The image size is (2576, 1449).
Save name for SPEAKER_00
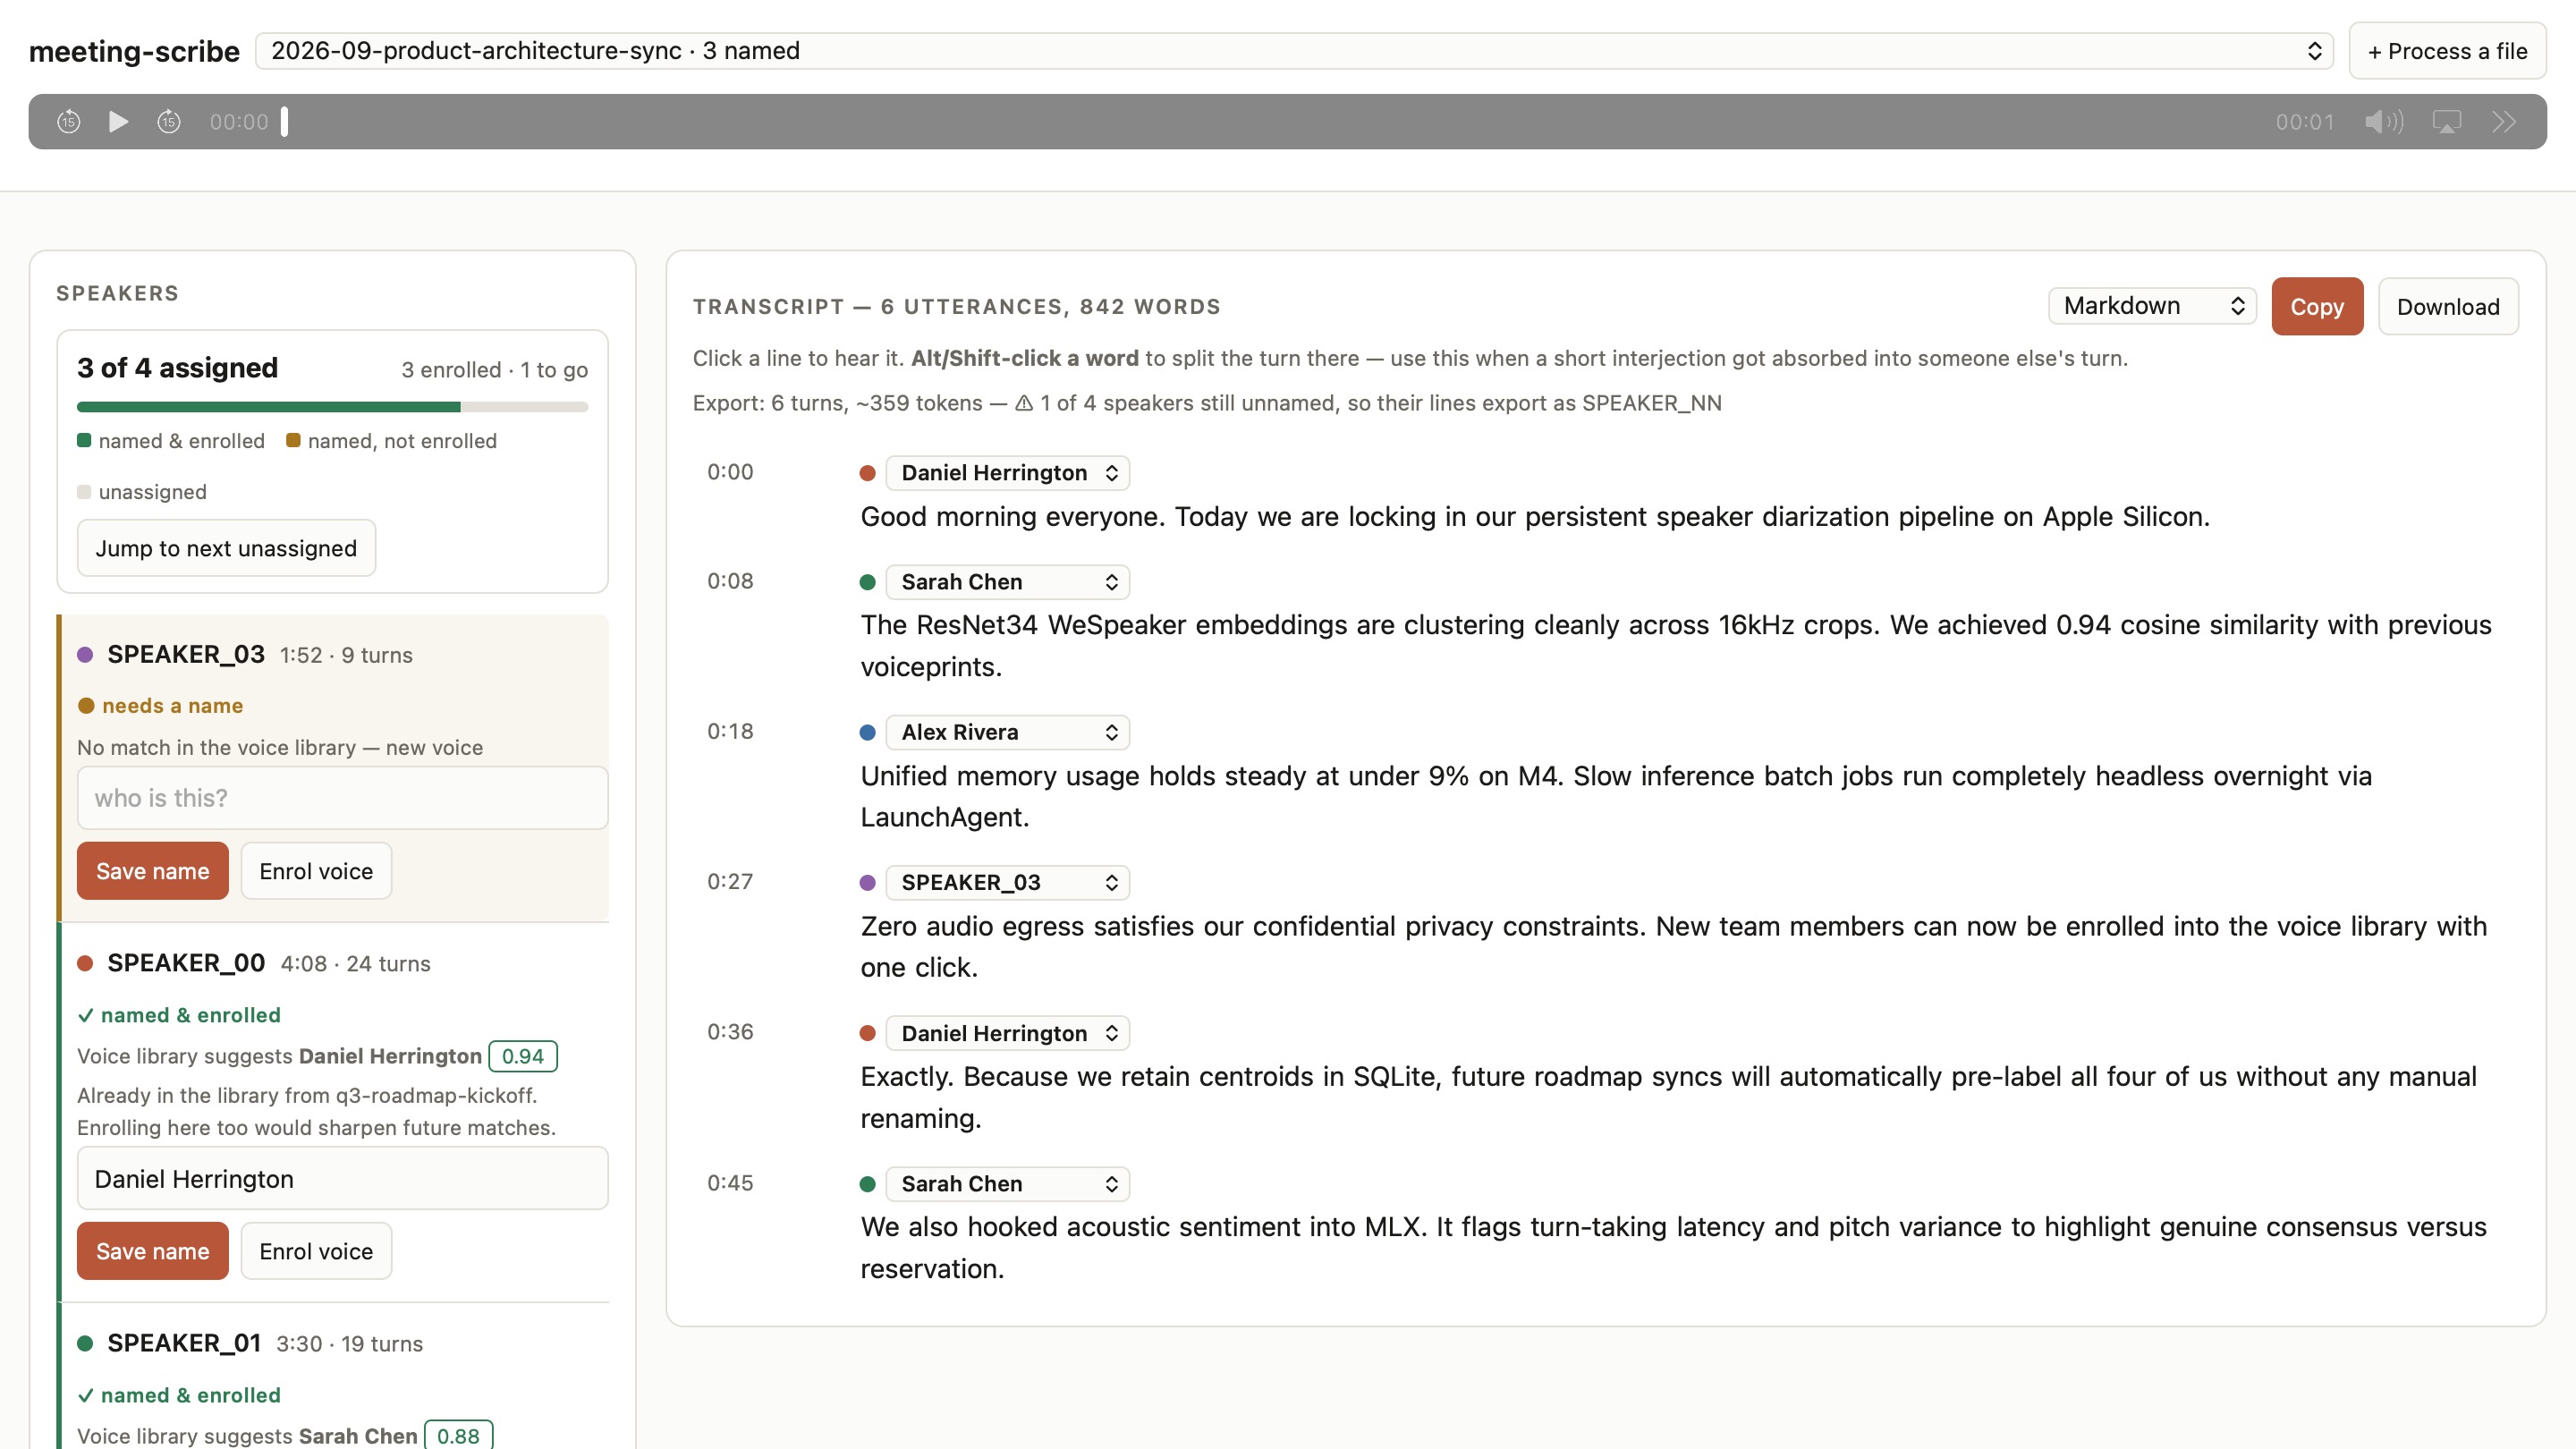coord(153,1251)
